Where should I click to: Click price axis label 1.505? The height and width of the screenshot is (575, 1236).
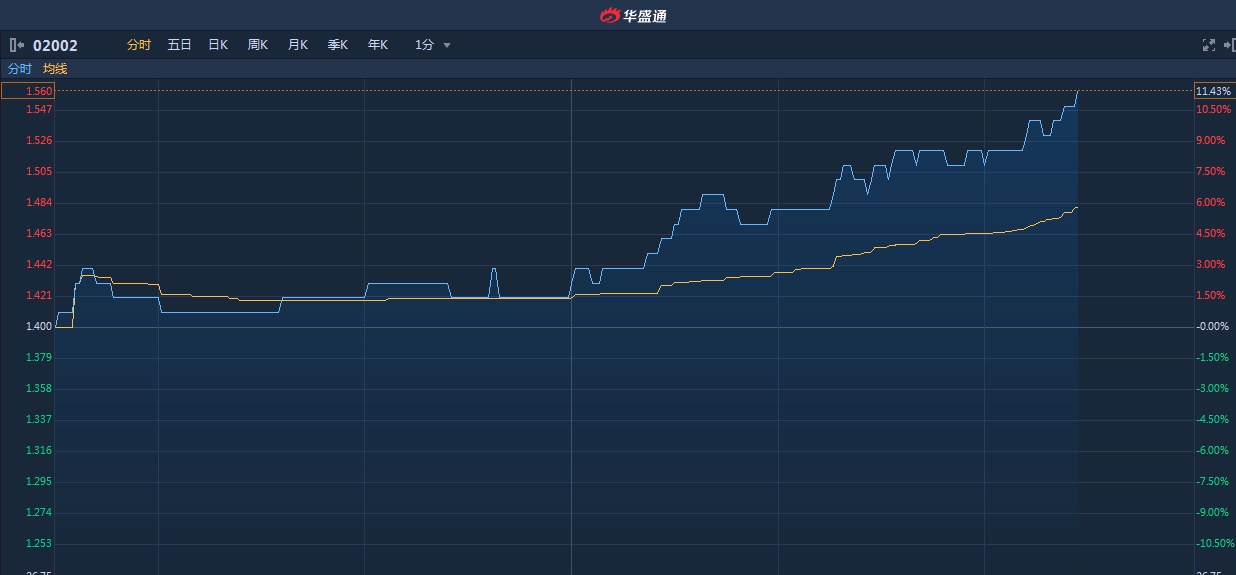tap(39, 171)
